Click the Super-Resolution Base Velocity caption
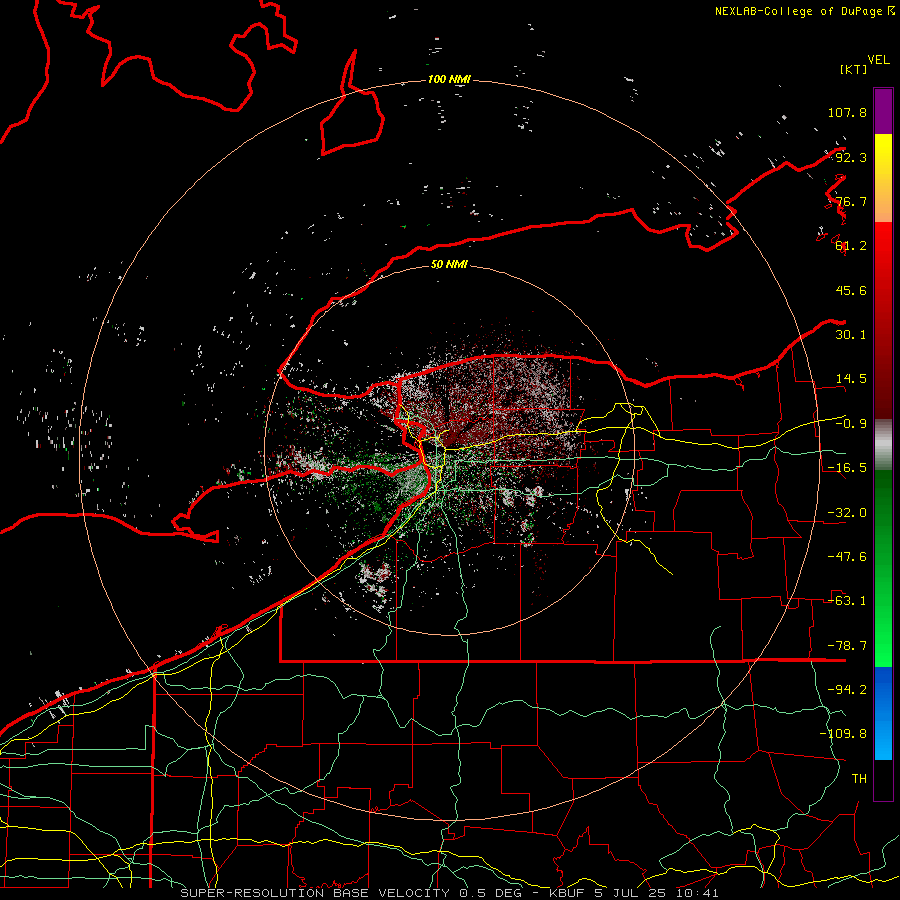 449,893
